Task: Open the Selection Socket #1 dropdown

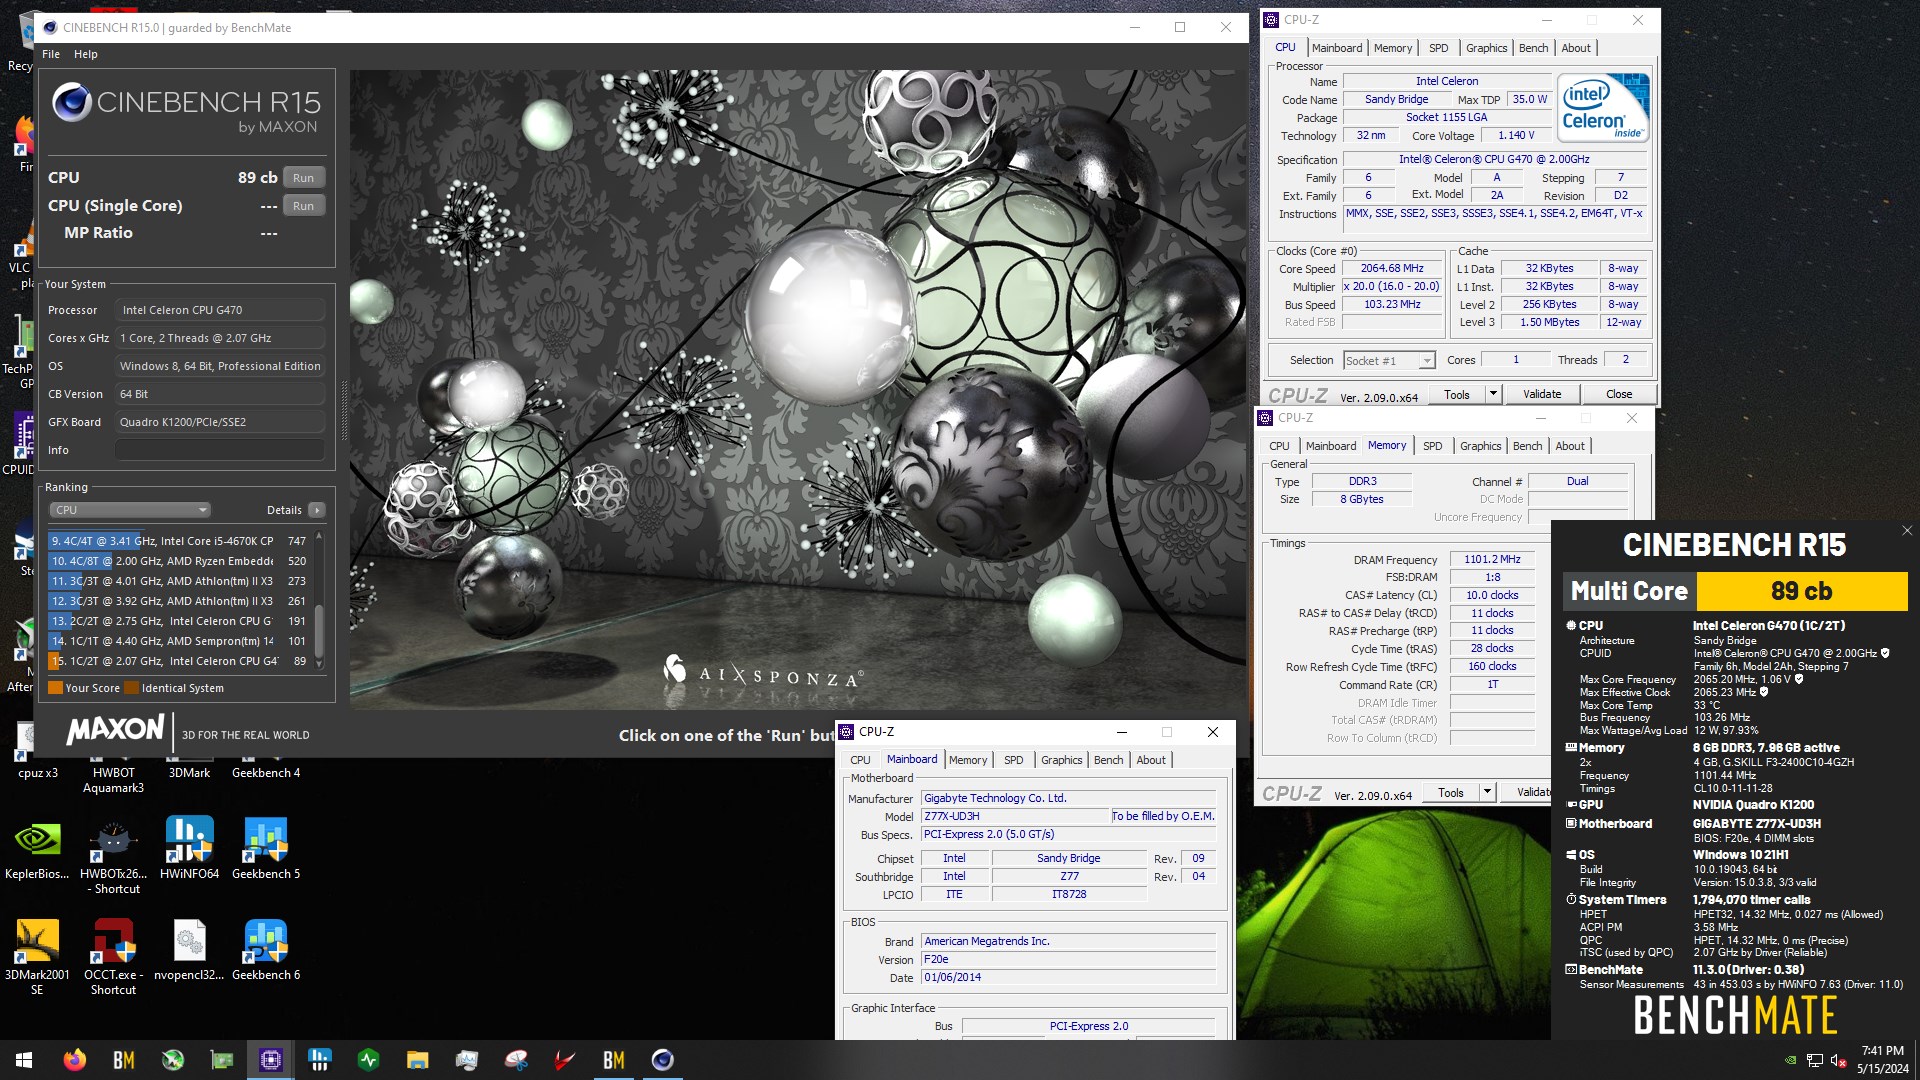Action: pyautogui.click(x=1389, y=360)
